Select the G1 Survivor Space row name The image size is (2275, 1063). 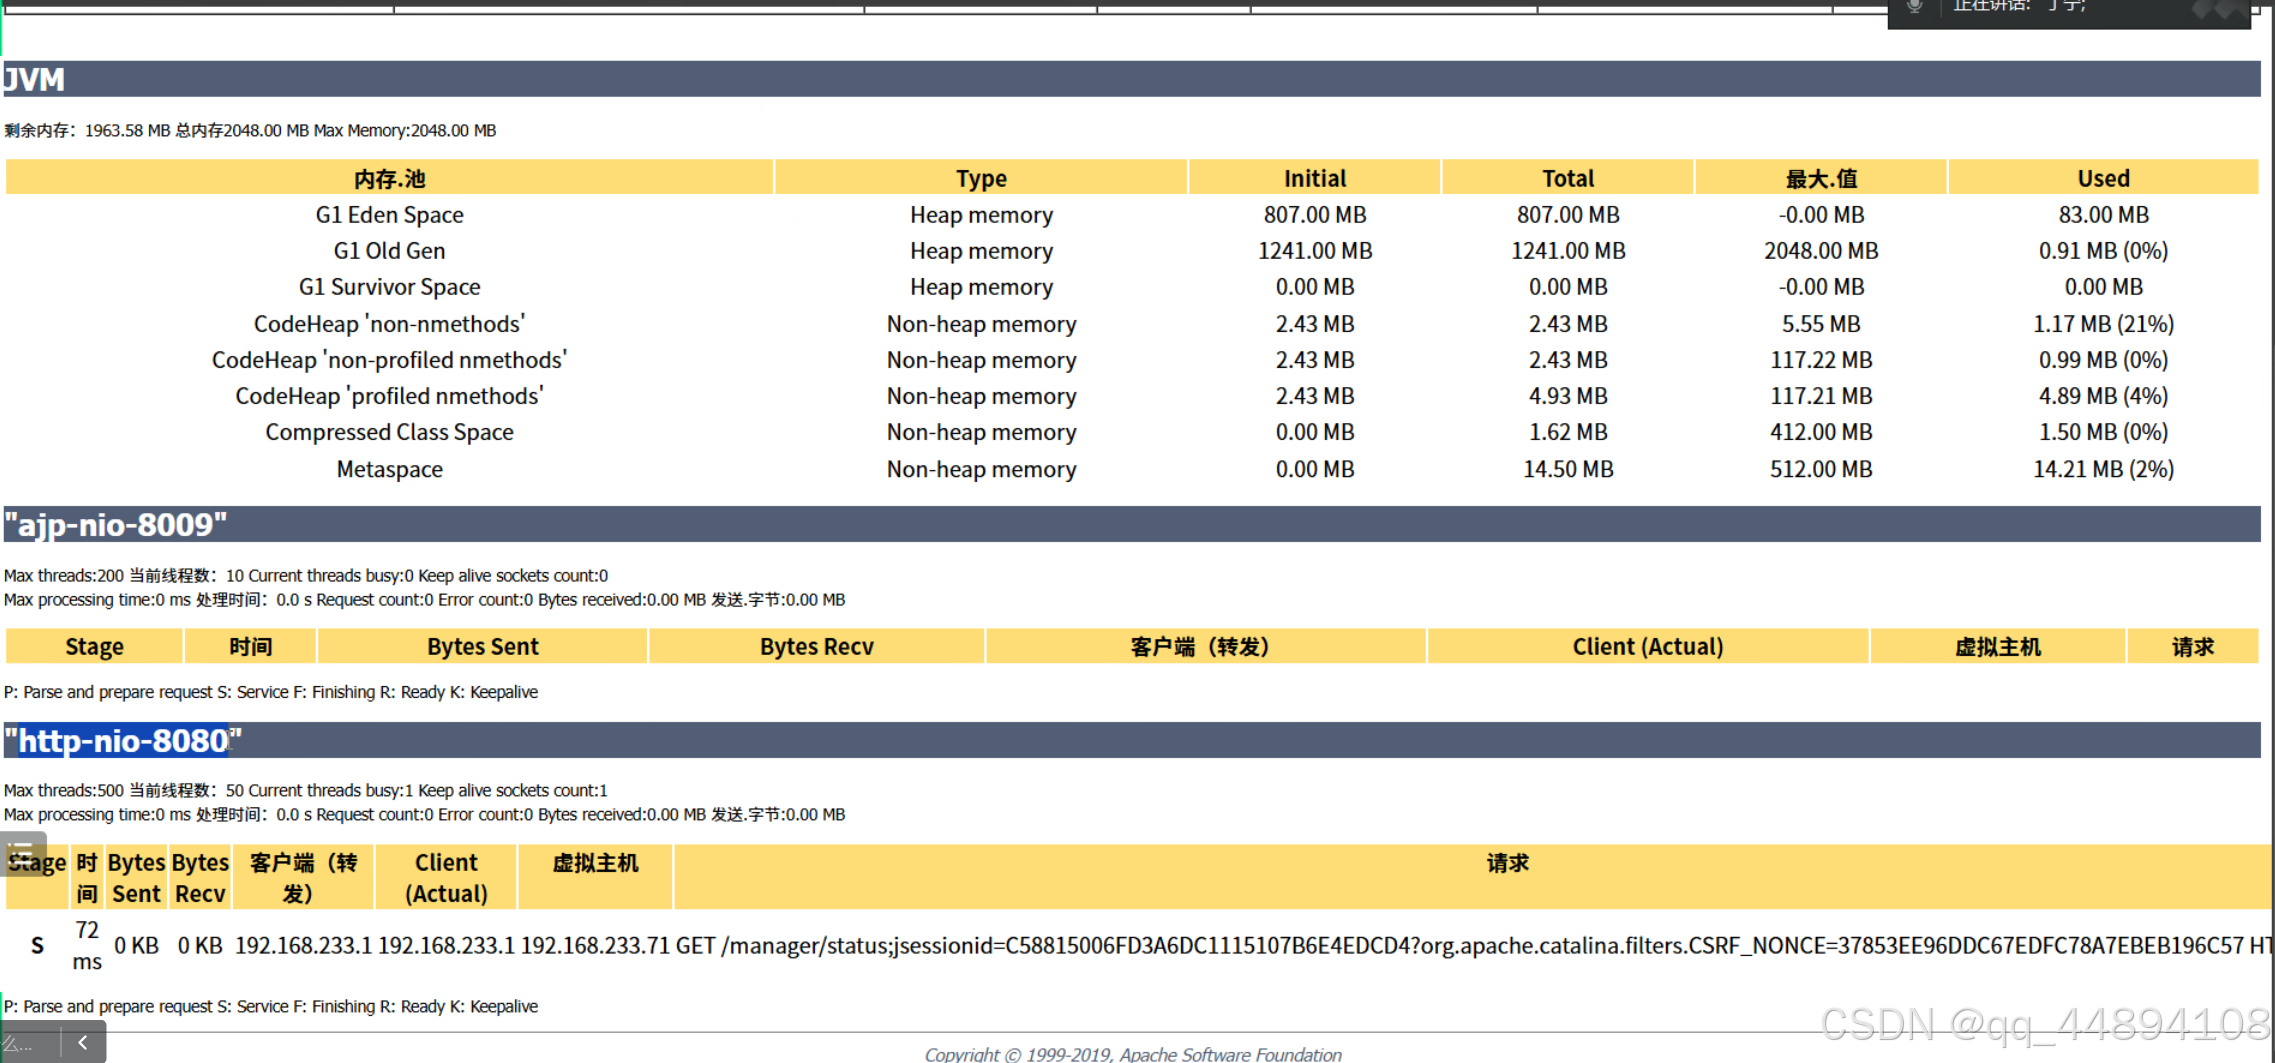389,287
